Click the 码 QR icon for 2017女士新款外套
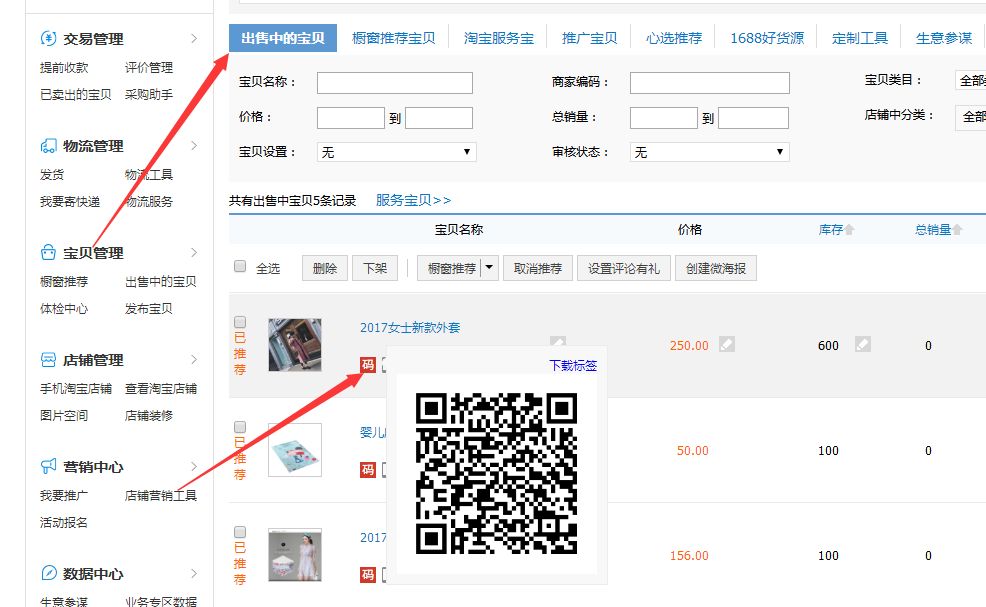The height and width of the screenshot is (607, 986). tap(368, 365)
